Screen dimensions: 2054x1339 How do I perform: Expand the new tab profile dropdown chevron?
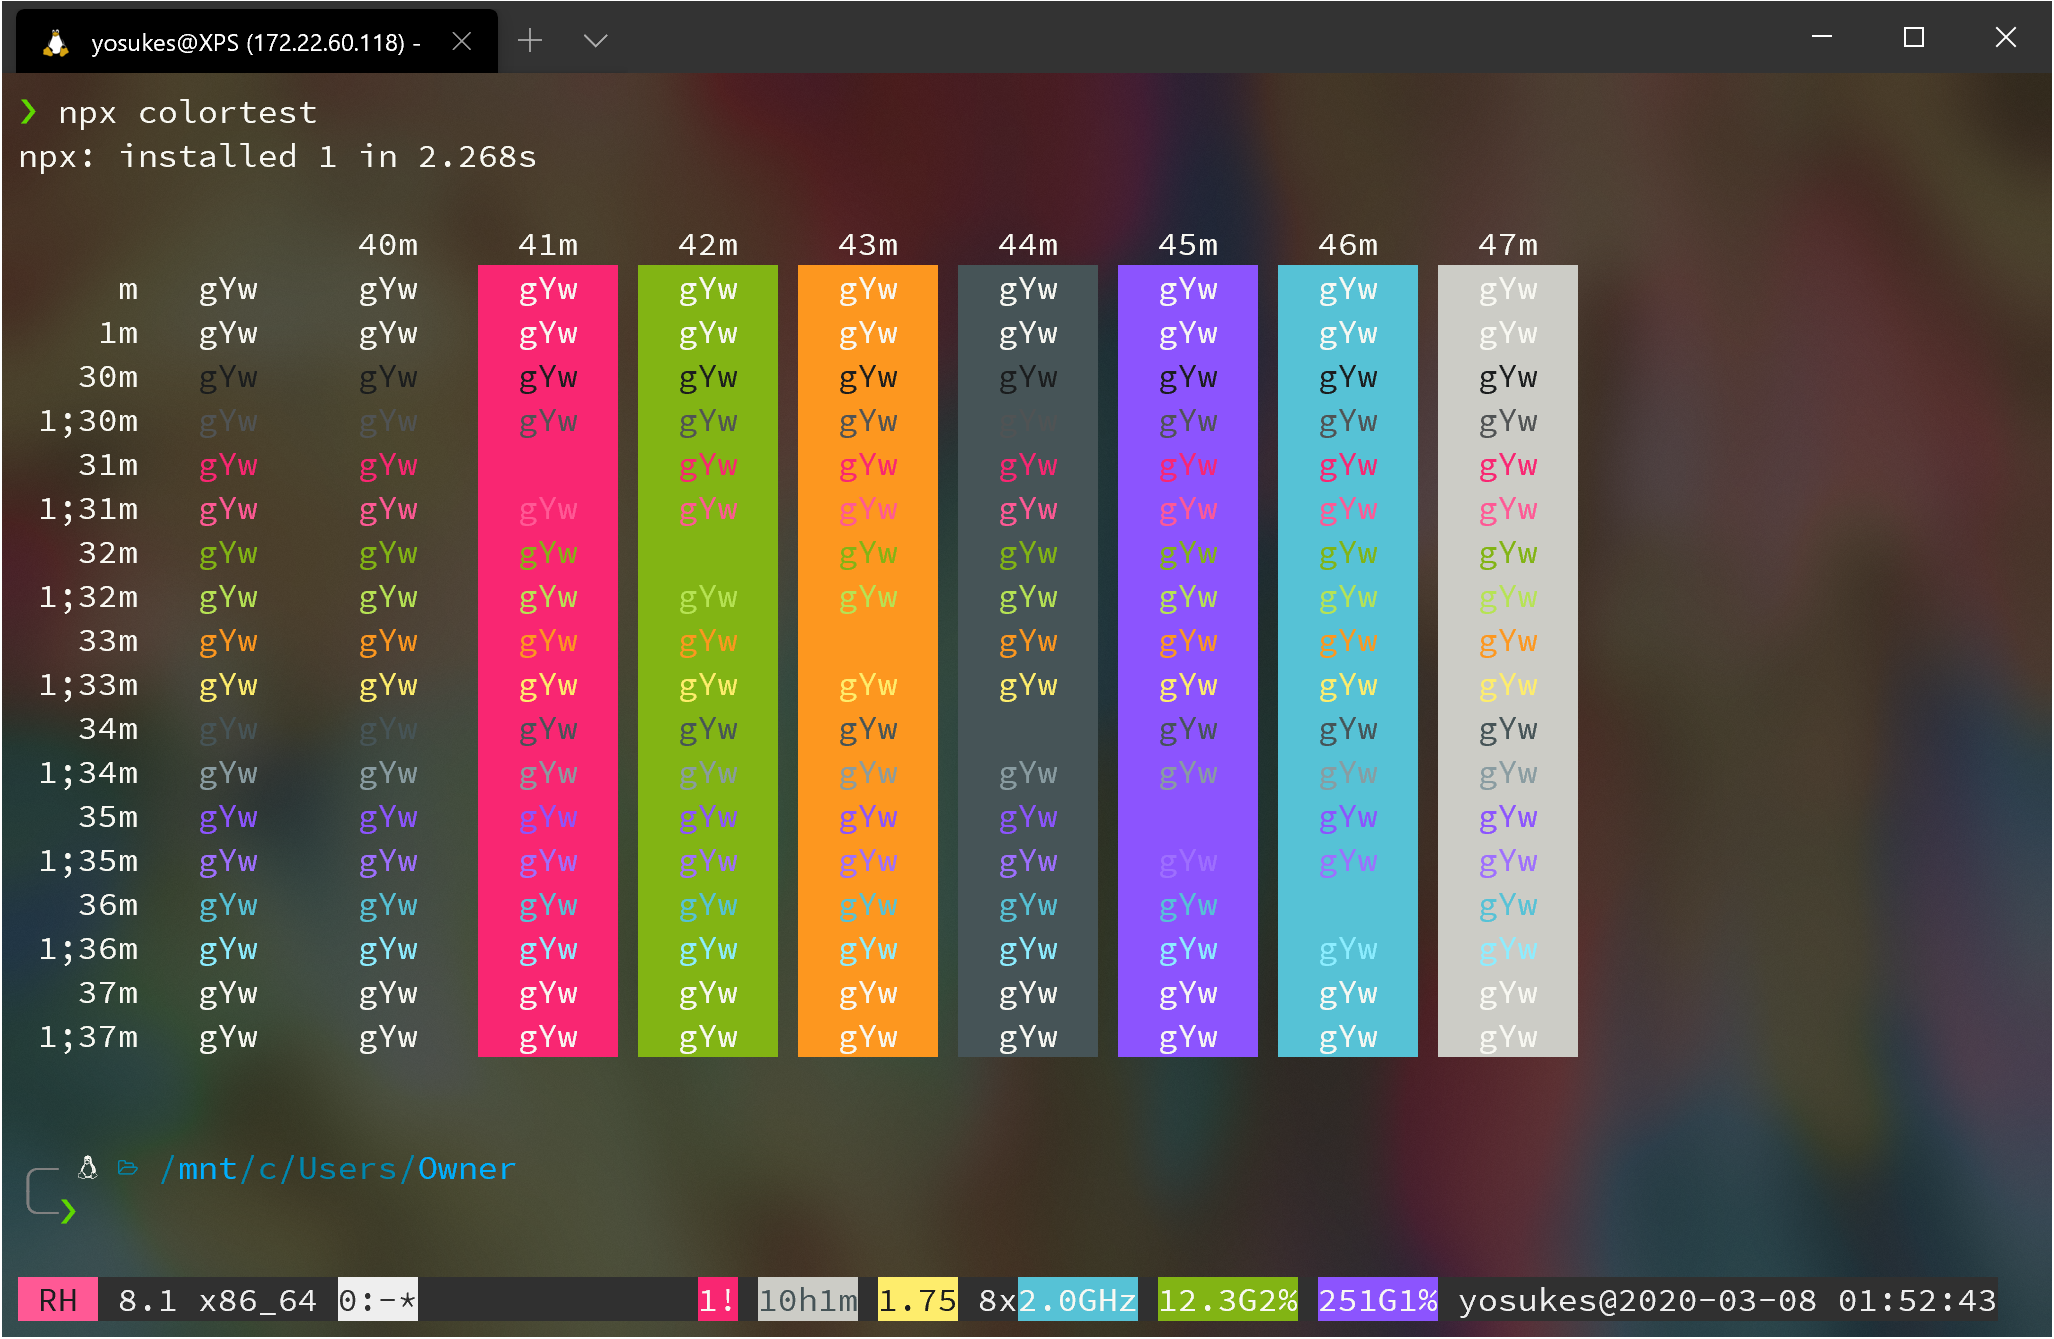click(595, 41)
